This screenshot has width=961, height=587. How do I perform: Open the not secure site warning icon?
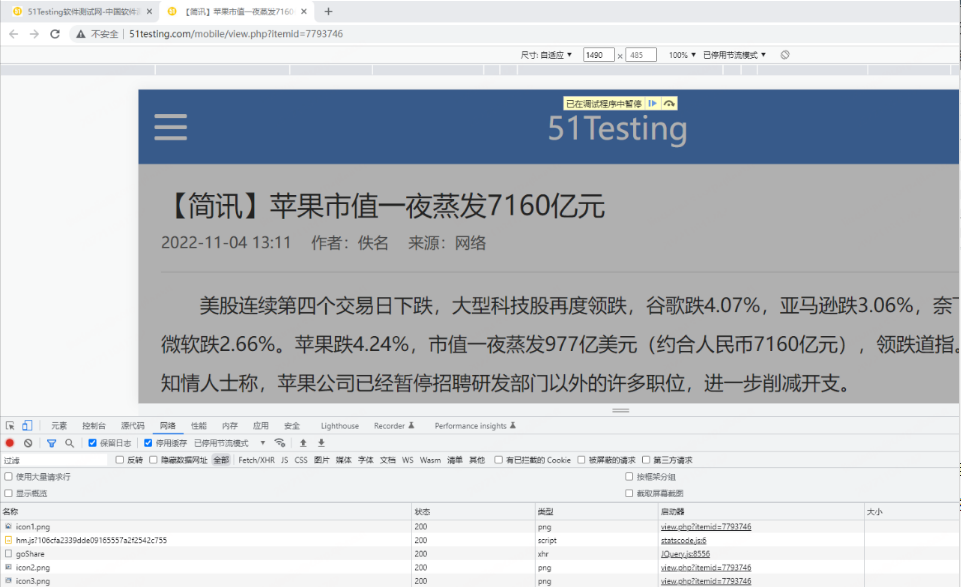tap(80, 34)
